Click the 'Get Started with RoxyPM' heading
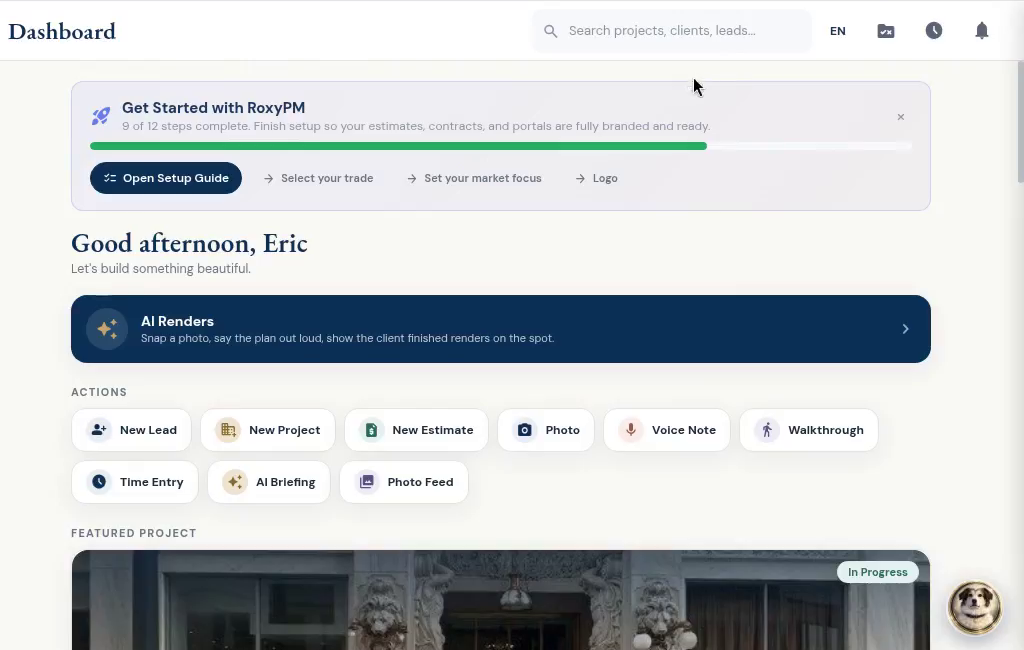The height and width of the screenshot is (650, 1024). tap(214, 108)
